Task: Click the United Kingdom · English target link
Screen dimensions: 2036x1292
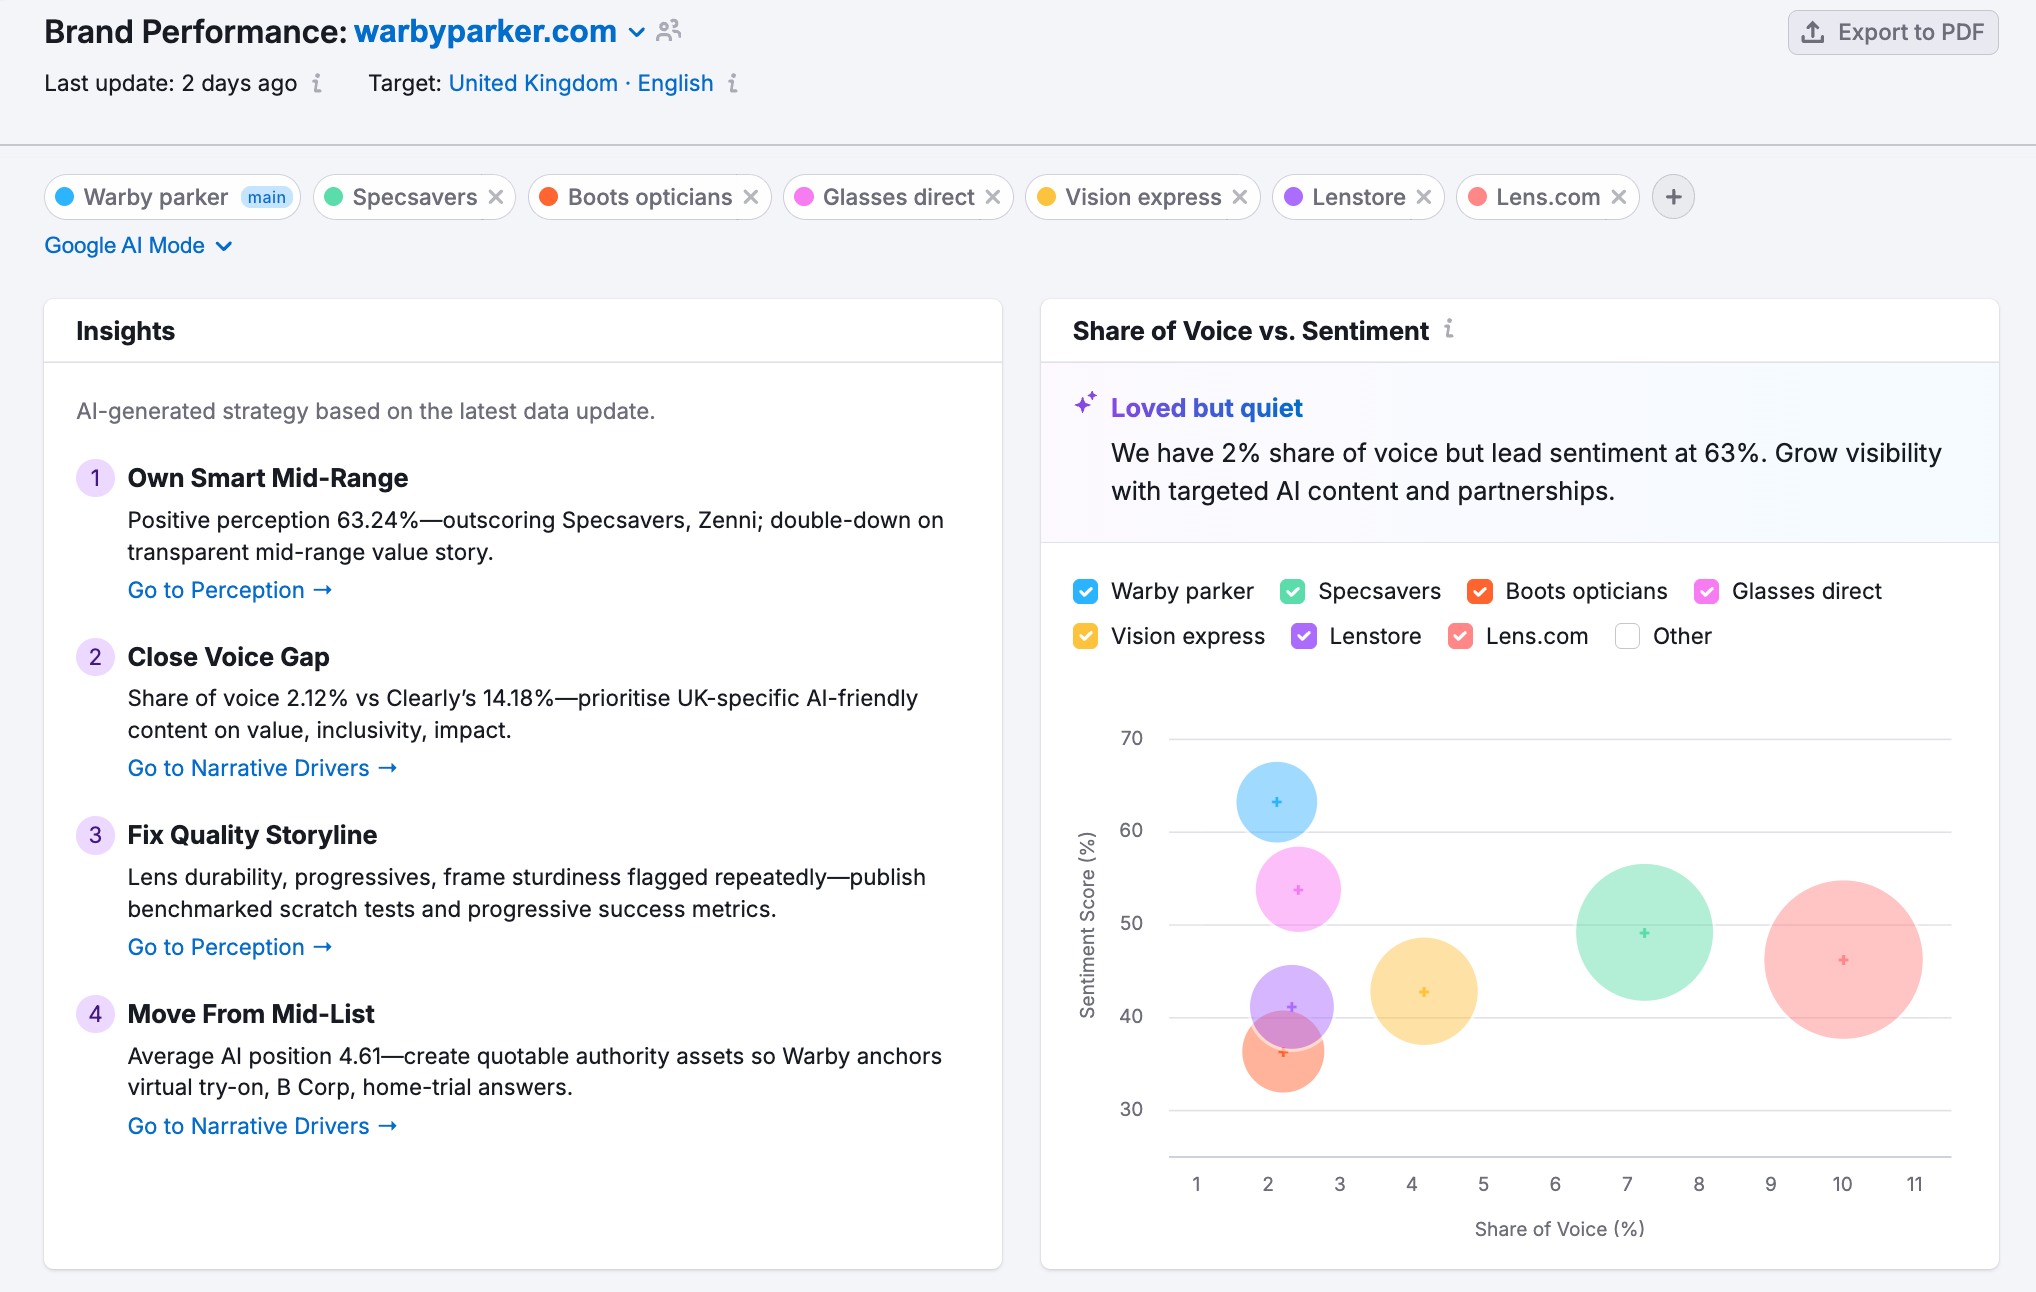Action: [x=581, y=84]
